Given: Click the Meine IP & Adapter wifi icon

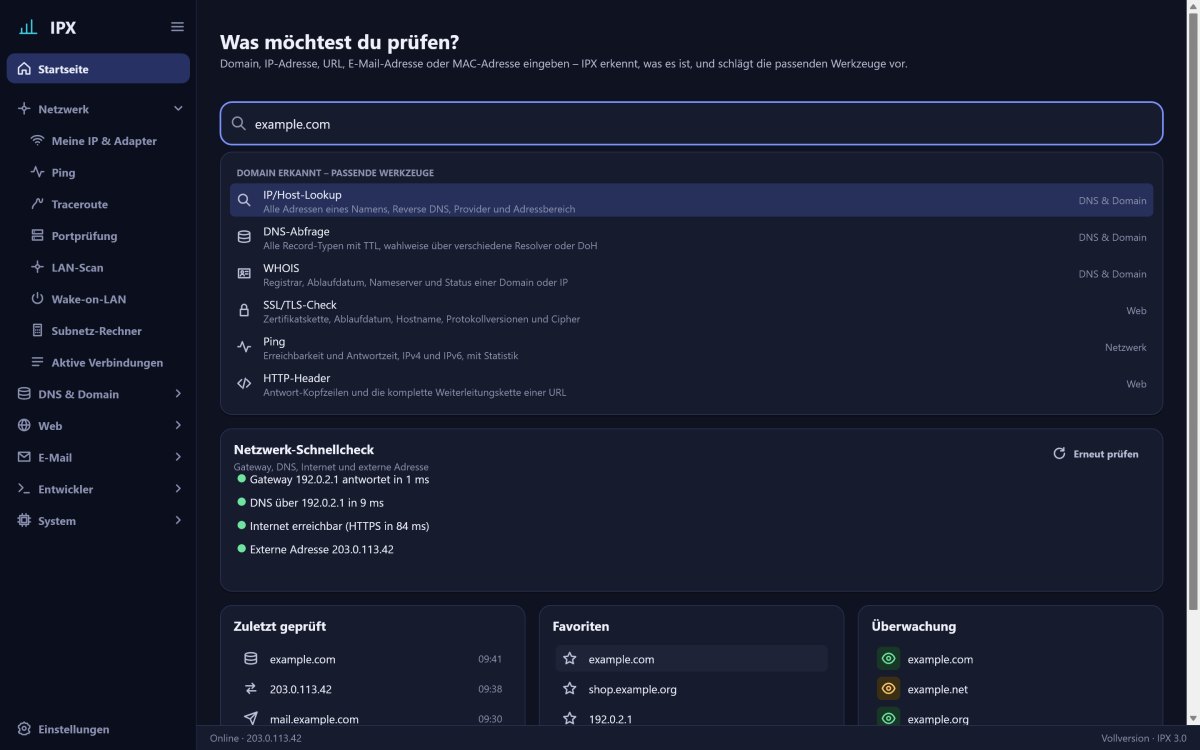Looking at the screenshot, I should click(x=38, y=141).
